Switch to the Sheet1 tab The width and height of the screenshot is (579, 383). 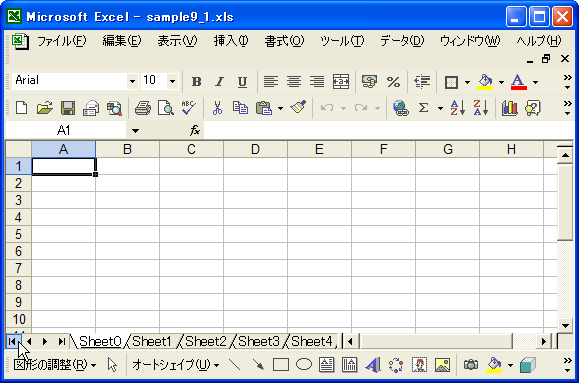point(152,342)
